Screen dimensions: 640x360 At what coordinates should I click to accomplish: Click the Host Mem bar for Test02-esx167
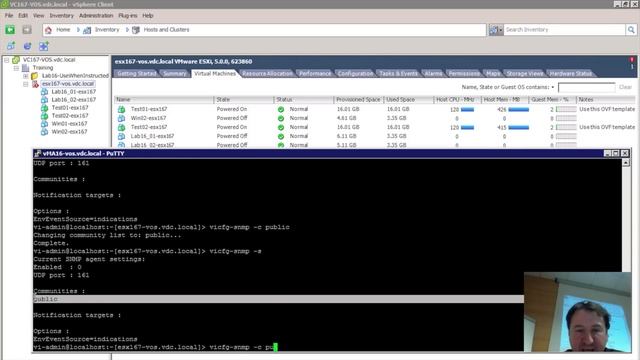click(518, 127)
